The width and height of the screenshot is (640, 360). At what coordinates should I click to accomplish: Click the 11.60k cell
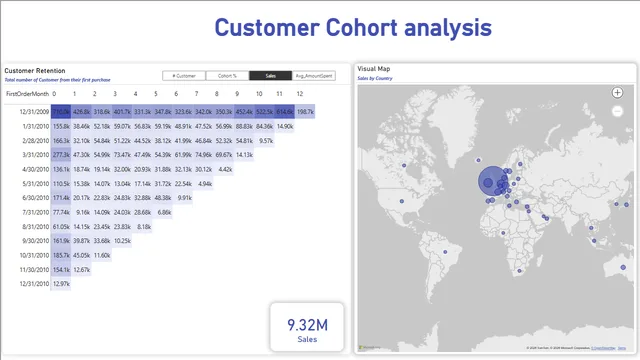pos(102,255)
